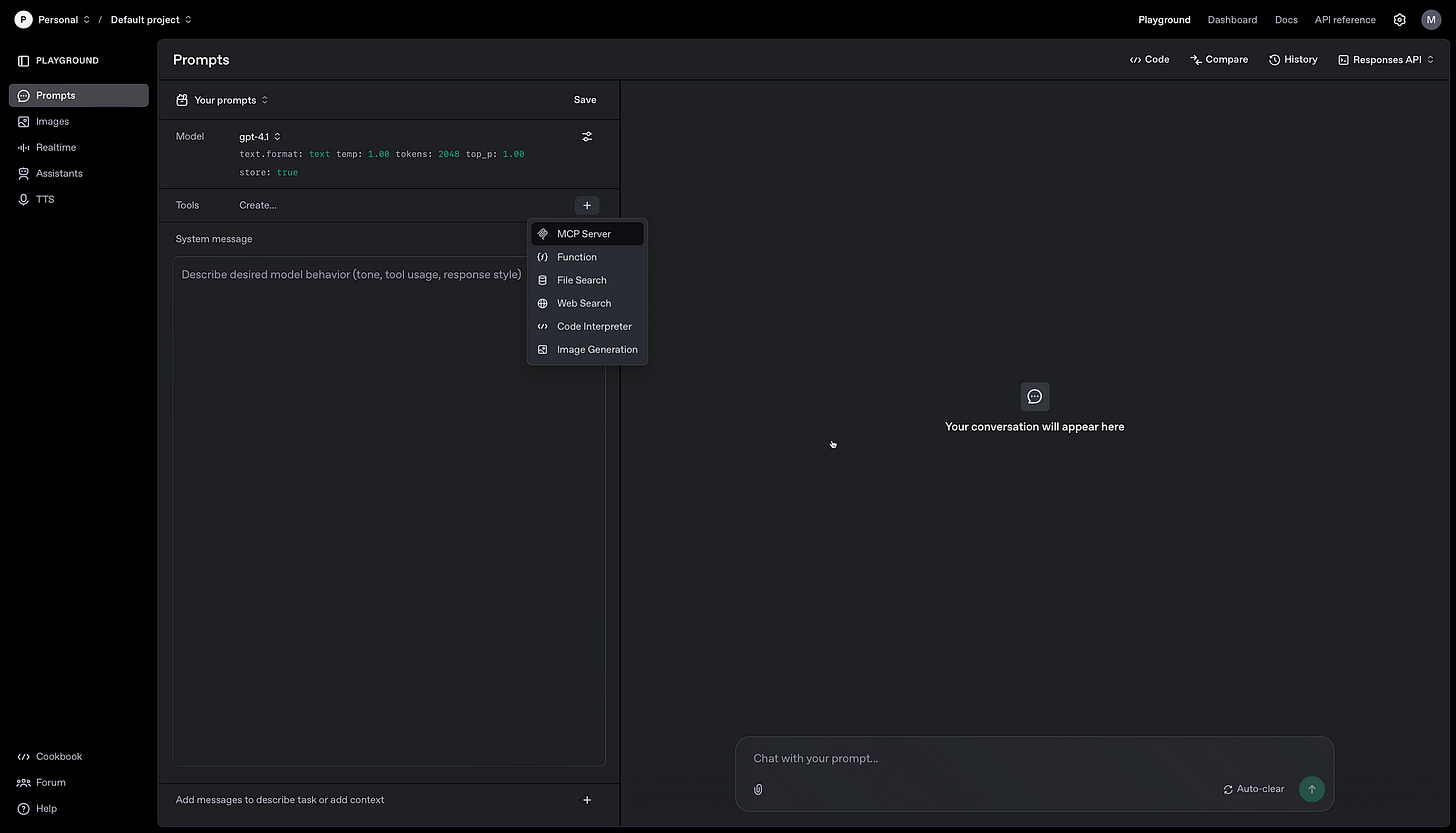Open the History button

coord(1293,60)
